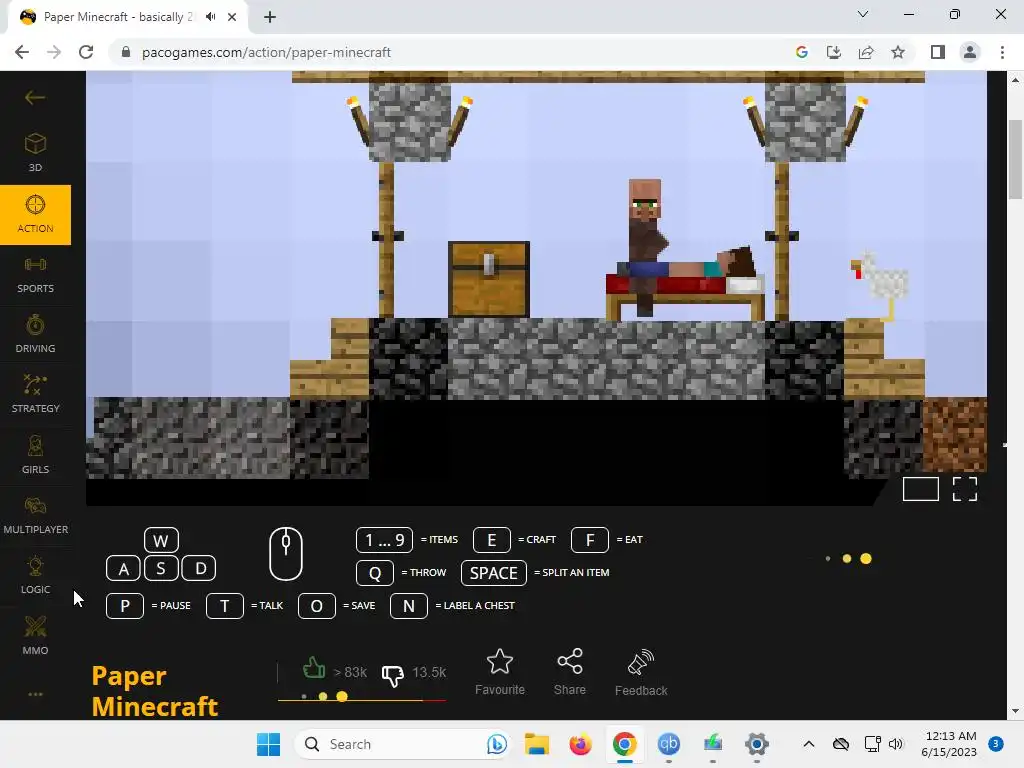Open the Girls games category
The image size is (1024, 768).
coord(35,455)
